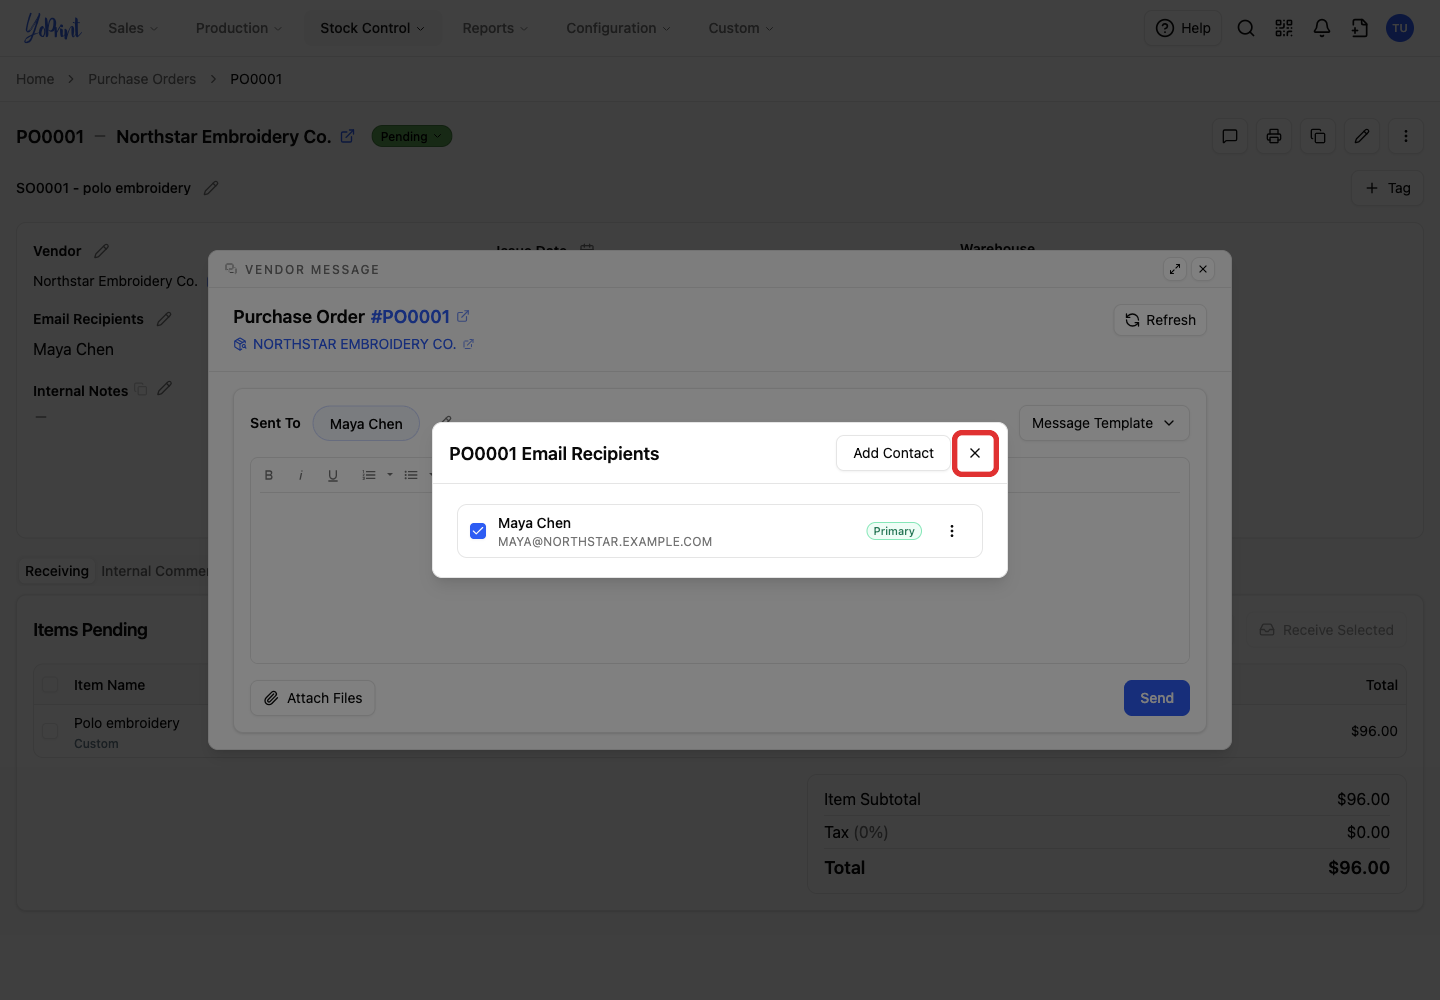Click the Maya Chen chip in Sent To
Image resolution: width=1440 pixels, height=1000 pixels.
[366, 424]
